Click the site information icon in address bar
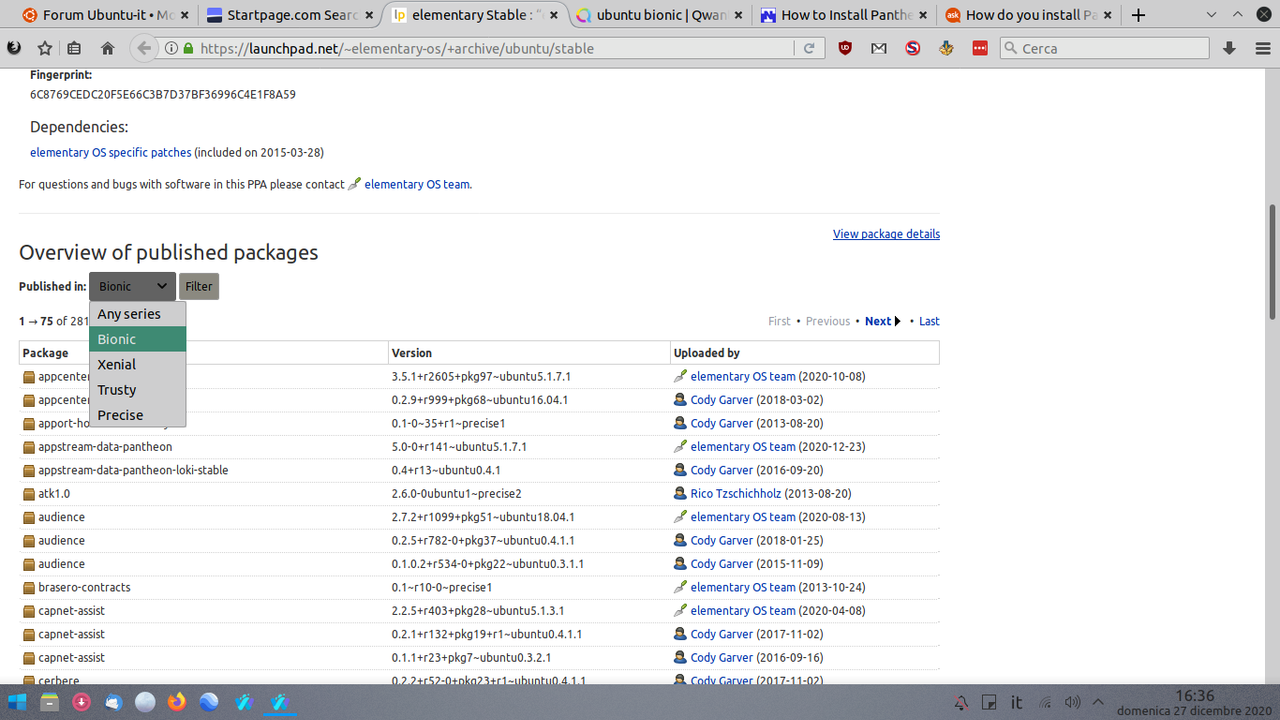Image resolution: width=1280 pixels, height=720 pixels. tap(171, 48)
